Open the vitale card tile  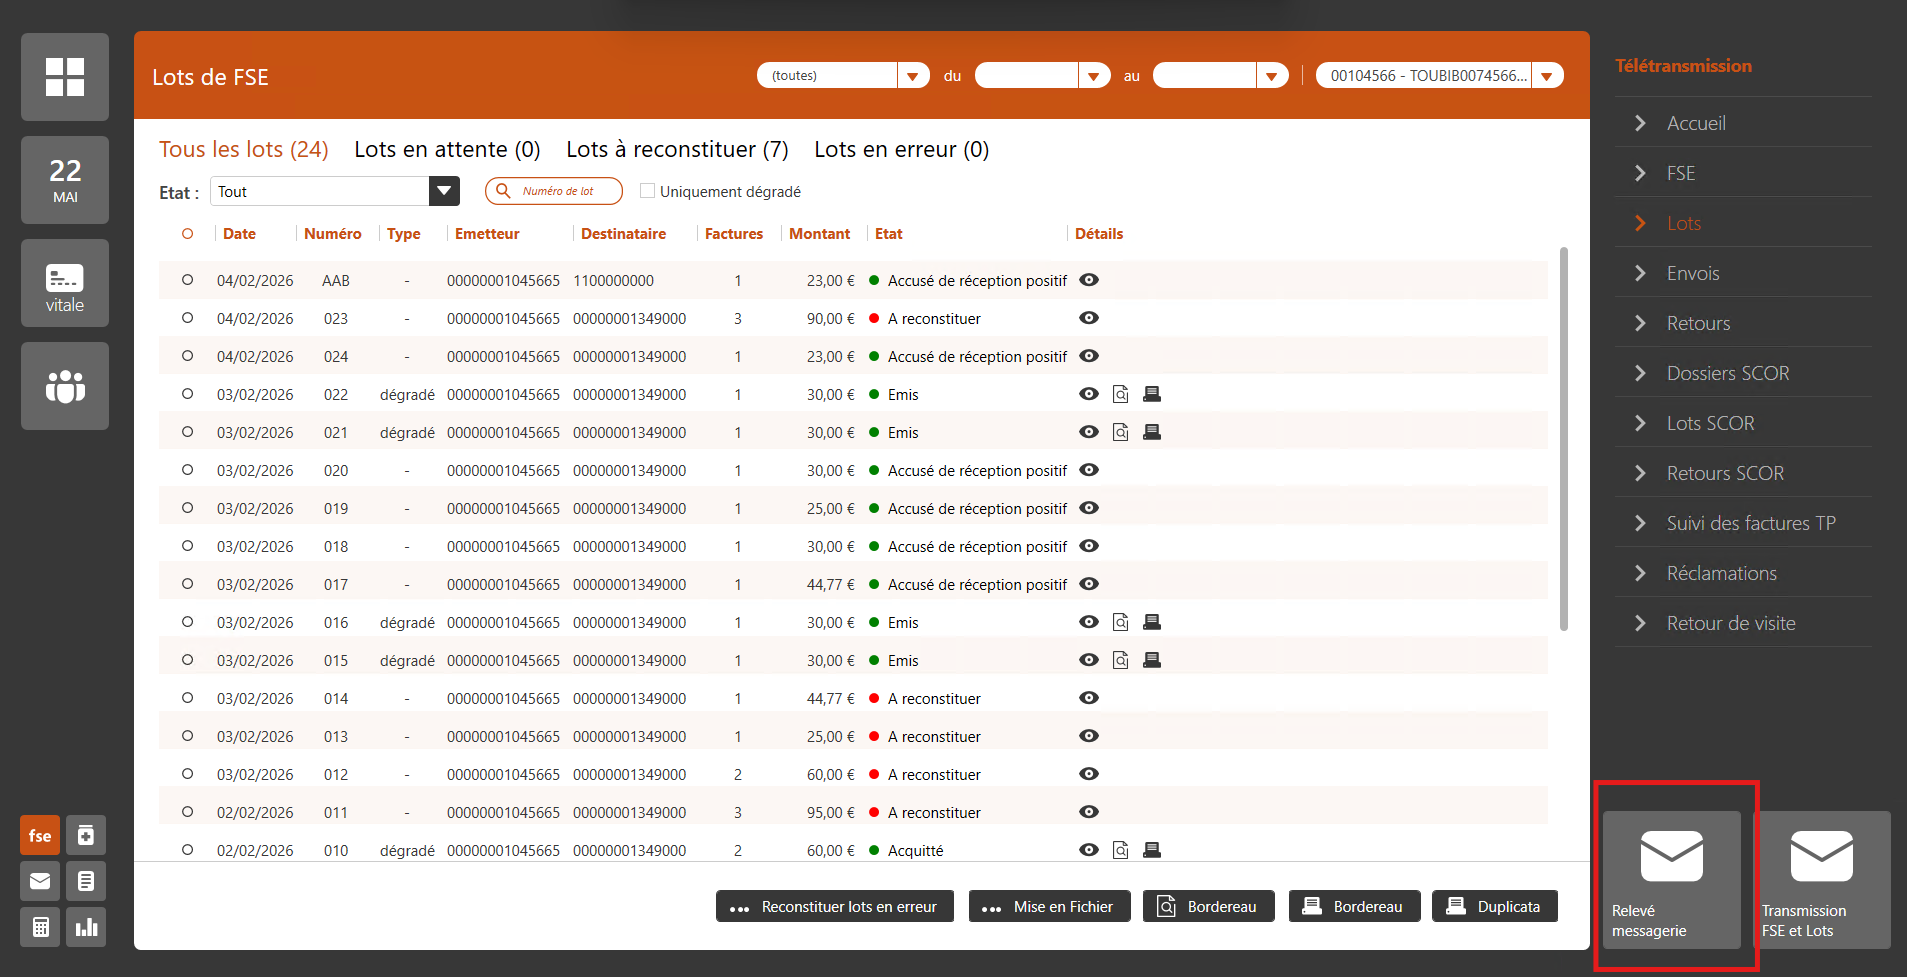tap(65, 283)
